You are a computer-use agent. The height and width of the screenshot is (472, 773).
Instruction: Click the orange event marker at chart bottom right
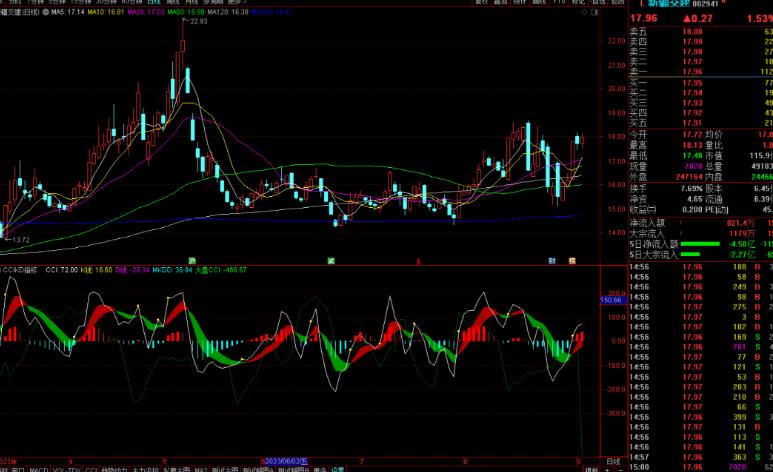click(572, 260)
